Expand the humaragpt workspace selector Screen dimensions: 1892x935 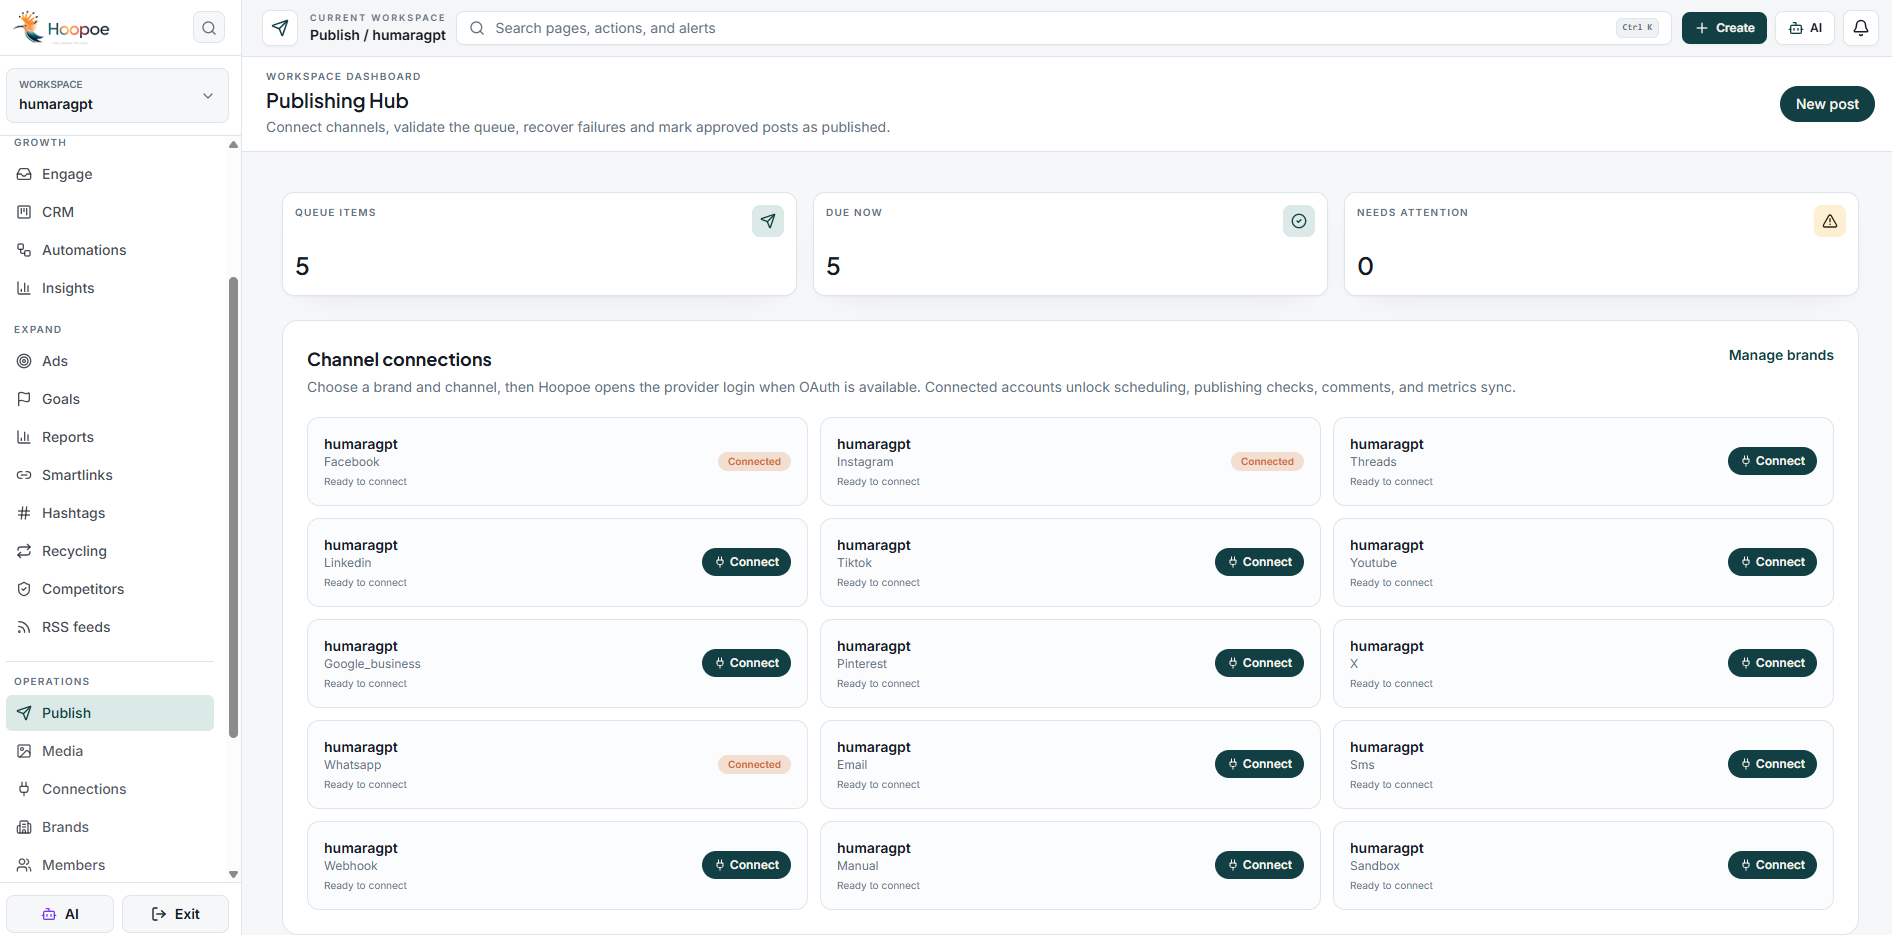pos(117,95)
